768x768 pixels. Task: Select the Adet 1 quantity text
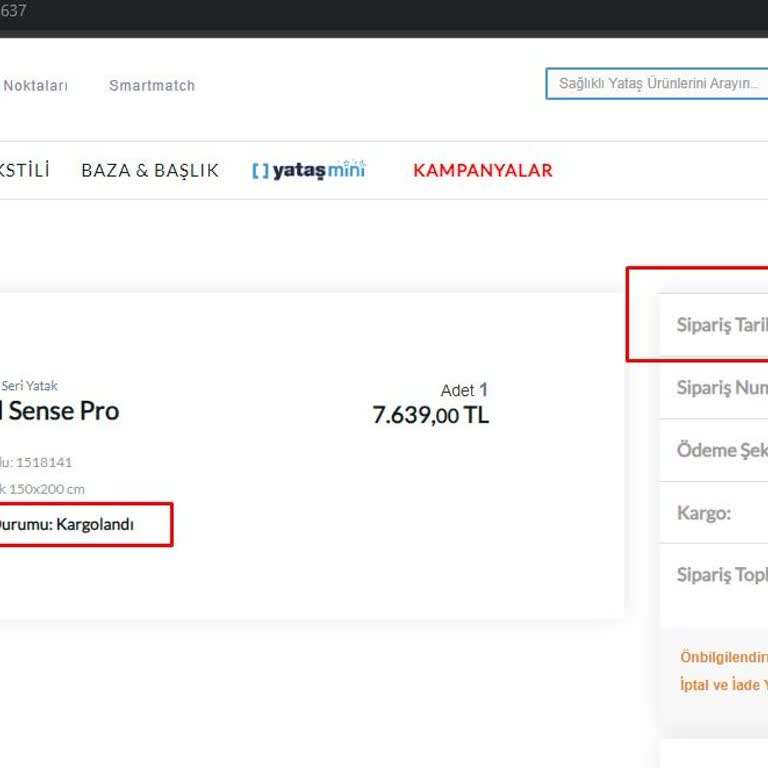click(464, 390)
